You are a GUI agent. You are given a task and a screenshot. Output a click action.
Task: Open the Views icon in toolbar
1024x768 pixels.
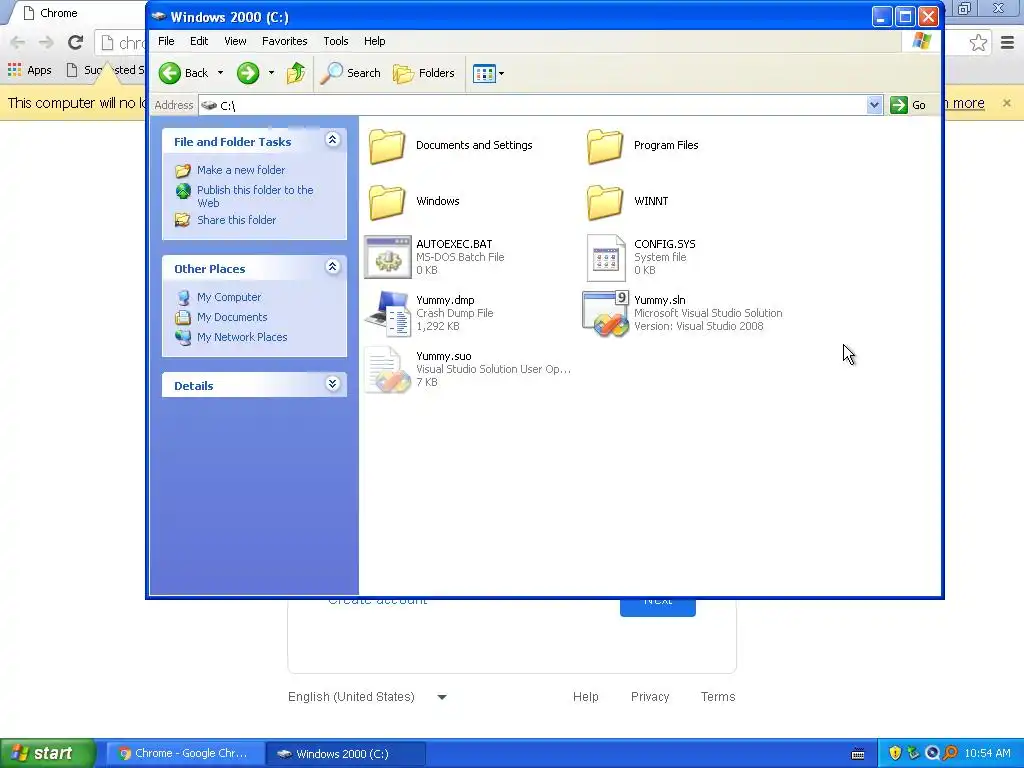[x=484, y=73]
